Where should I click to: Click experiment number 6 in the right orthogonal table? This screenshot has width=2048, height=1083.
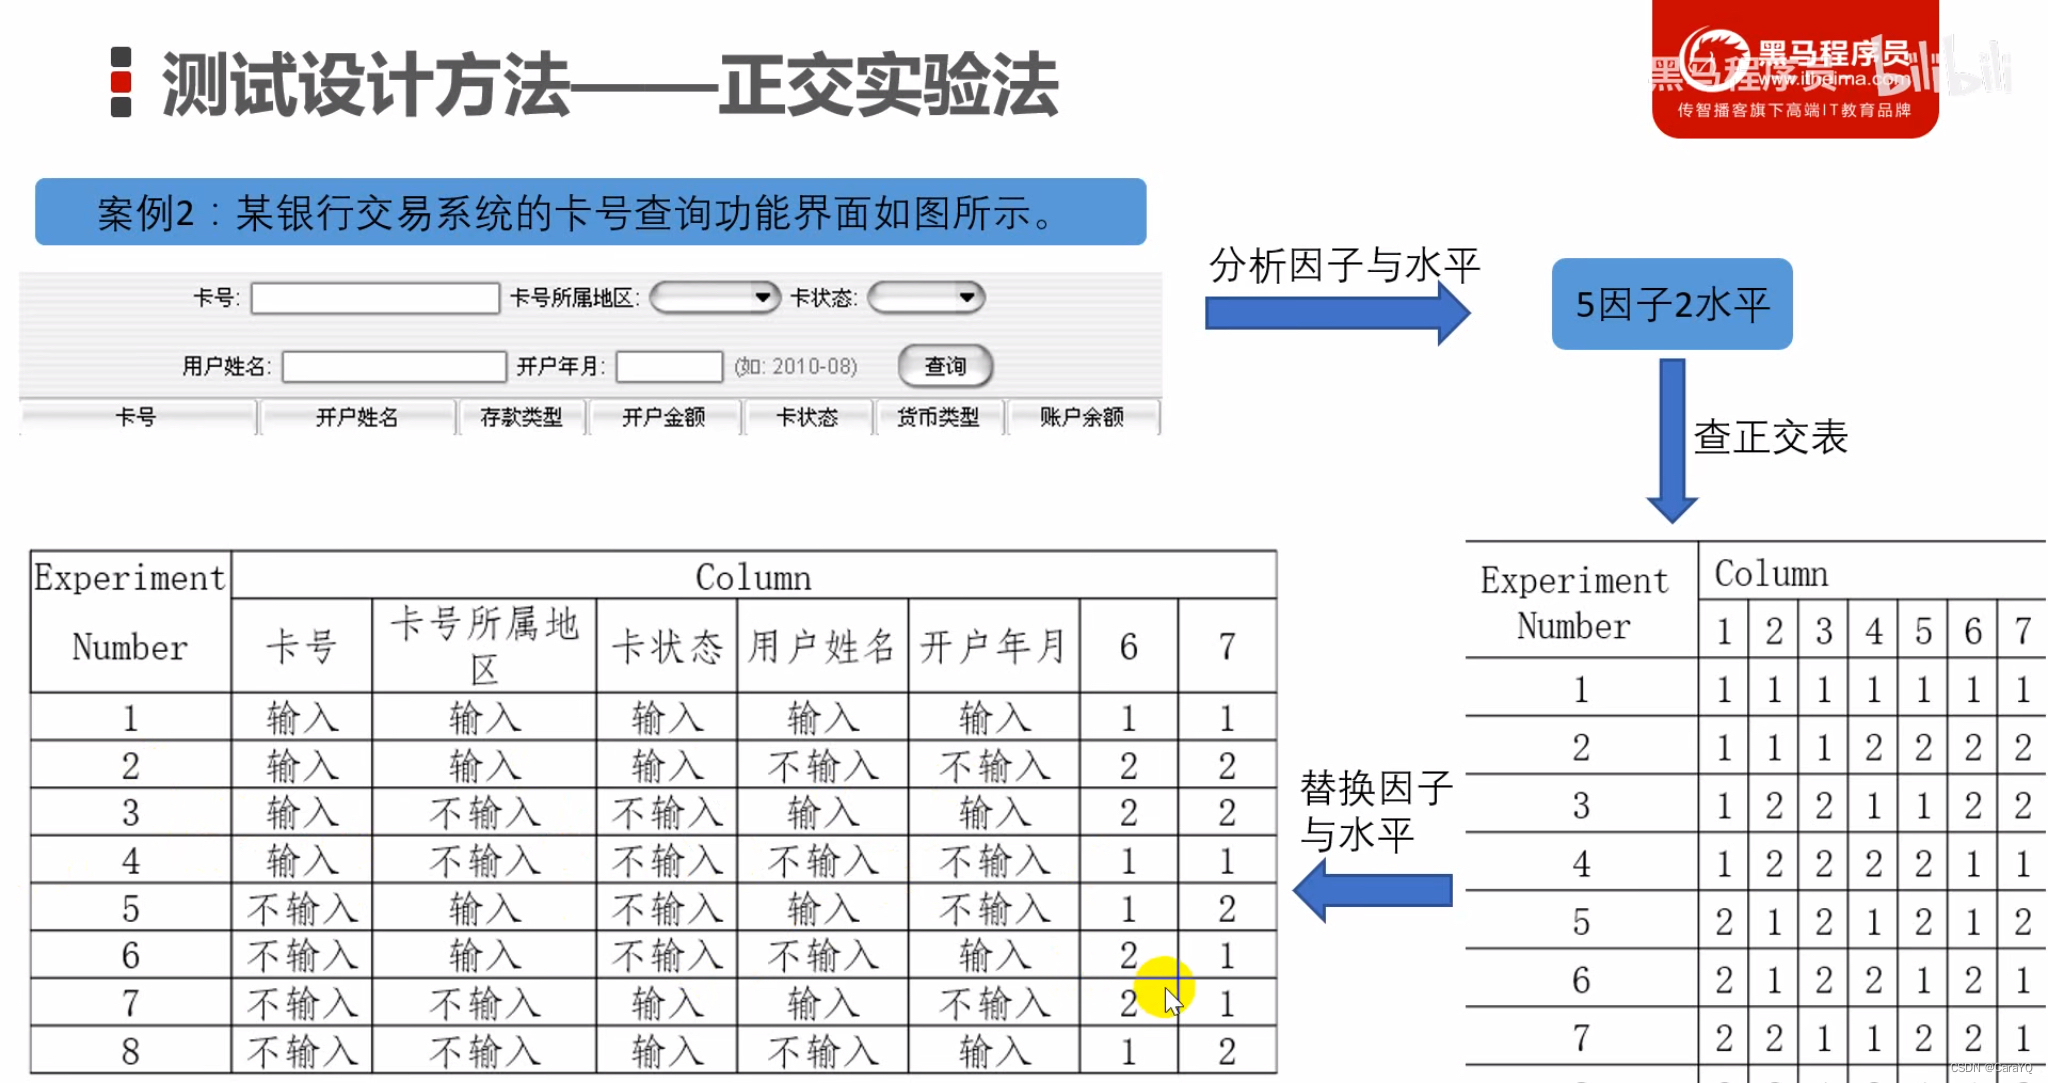point(1580,980)
